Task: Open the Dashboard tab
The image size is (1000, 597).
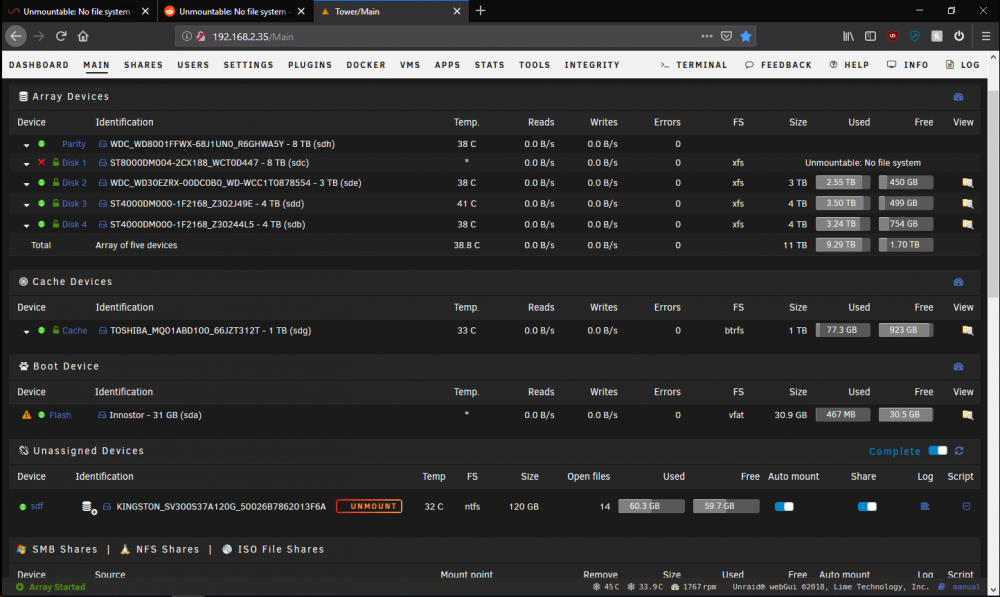Action: (x=39, y=65)
